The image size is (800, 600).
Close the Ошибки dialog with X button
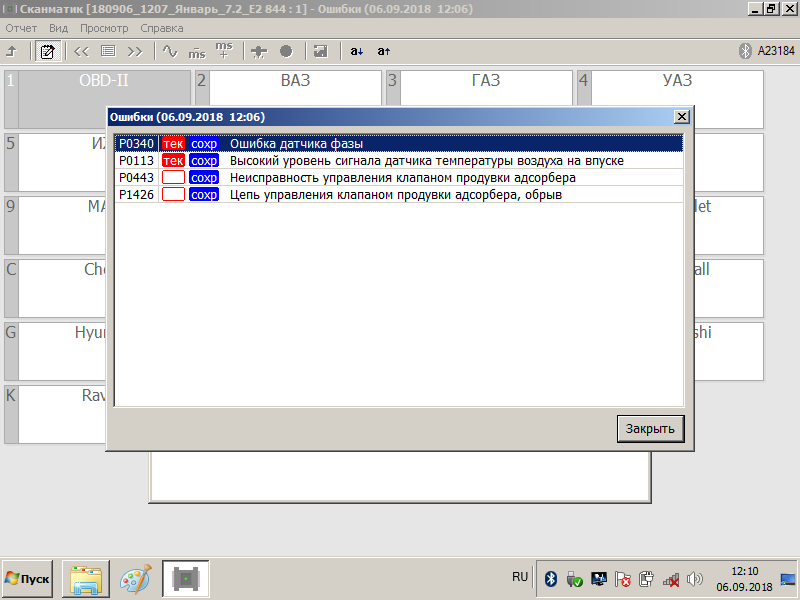tap(682, 117)
